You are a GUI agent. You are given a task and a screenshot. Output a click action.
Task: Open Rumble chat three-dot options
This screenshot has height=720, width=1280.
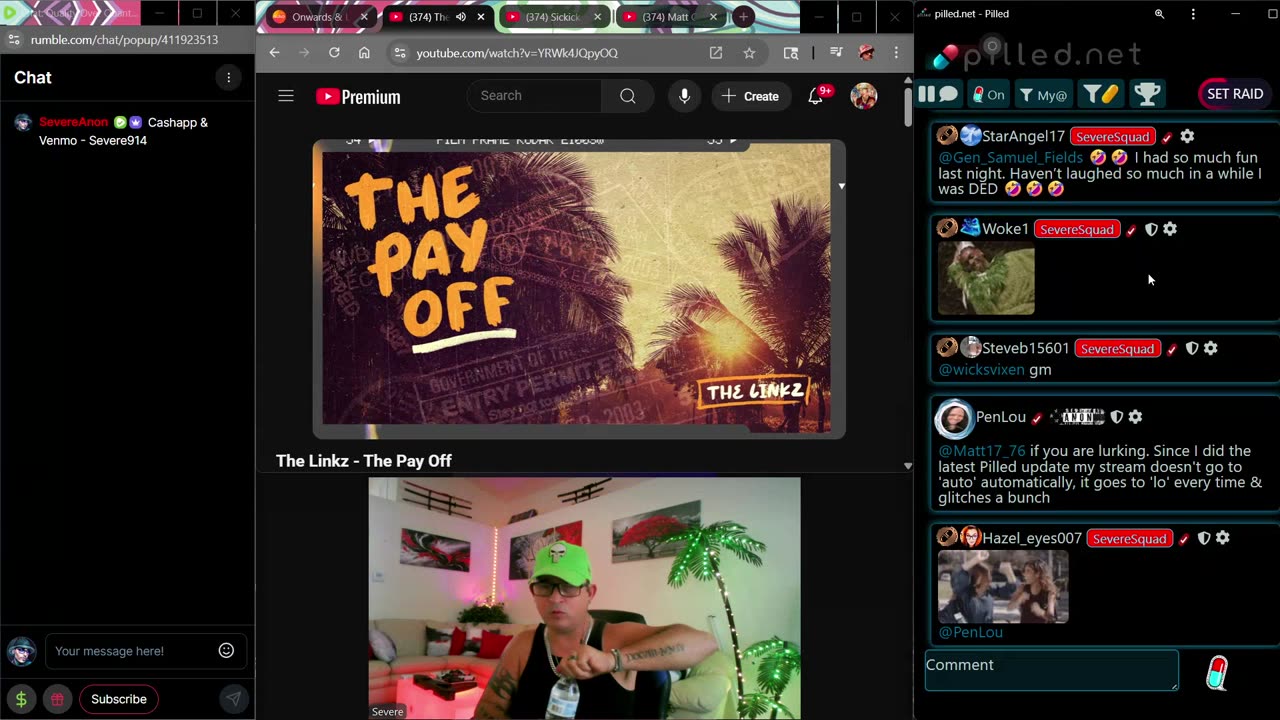point(228,78)
